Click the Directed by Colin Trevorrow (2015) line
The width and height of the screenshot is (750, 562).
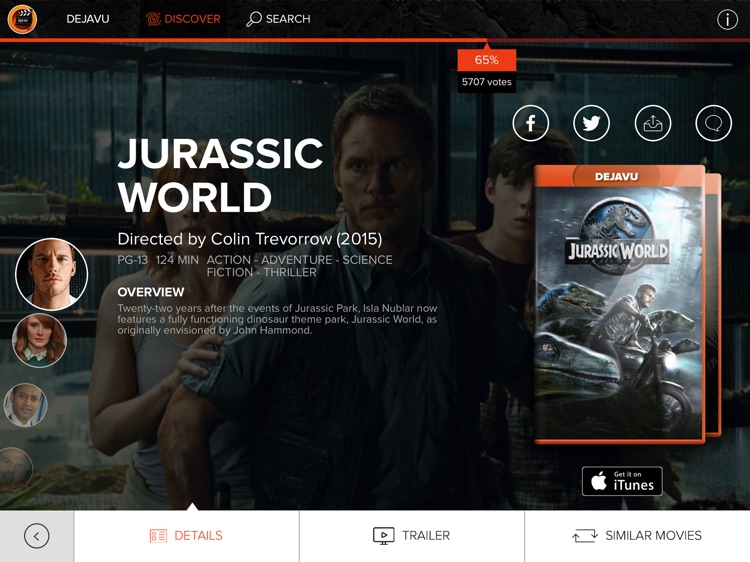tap(250, 239)
